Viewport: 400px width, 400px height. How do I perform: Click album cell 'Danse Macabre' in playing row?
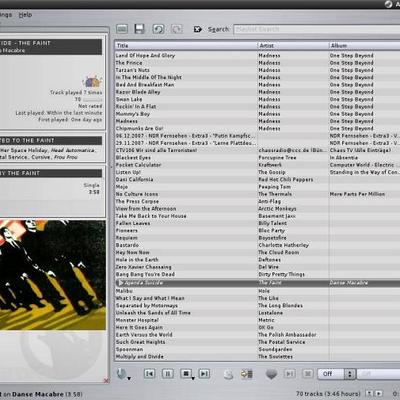pos(349,283)
